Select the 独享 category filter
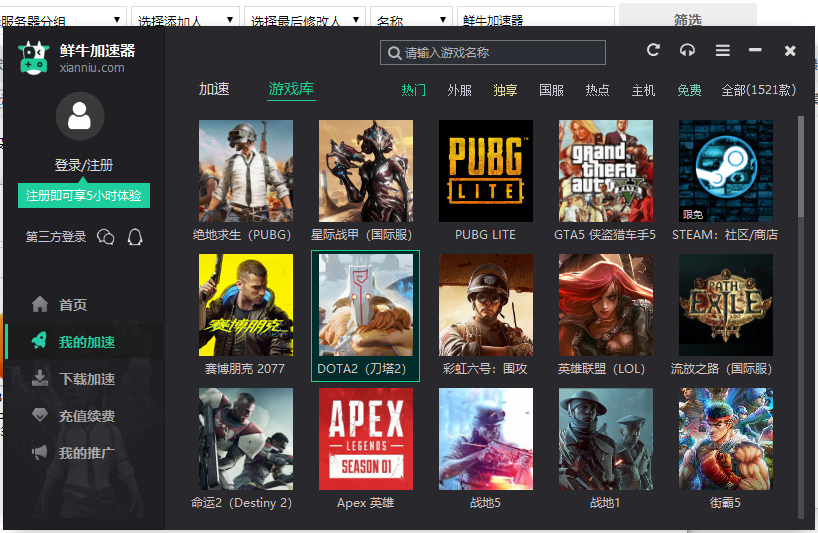Screen dimensions: 818x533 tap(505, 90)
